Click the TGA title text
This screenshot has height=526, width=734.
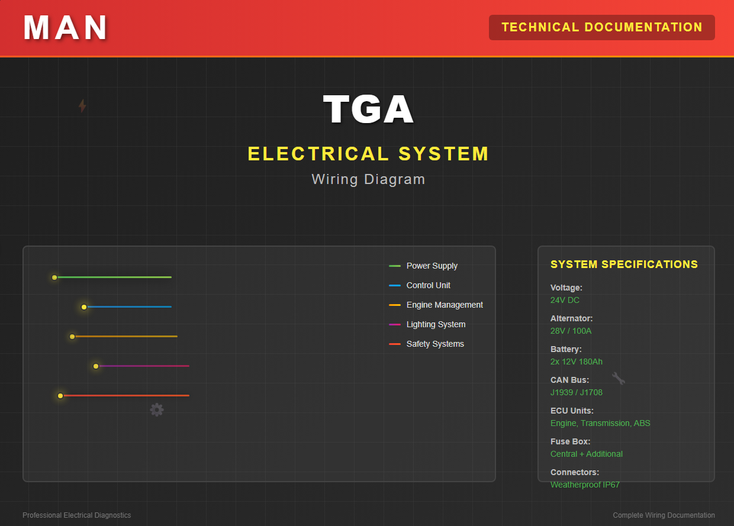pyautogui.click(x=368, y=109)
